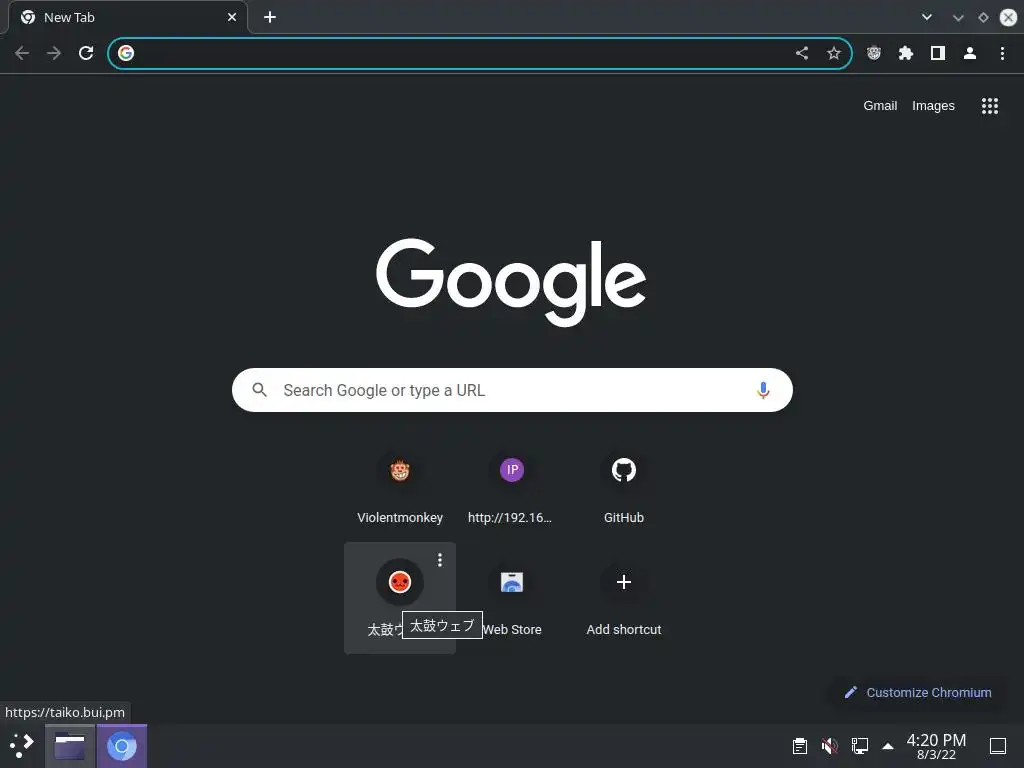Start voice search with the microphone icon
1024x768 pixels.
763,390
